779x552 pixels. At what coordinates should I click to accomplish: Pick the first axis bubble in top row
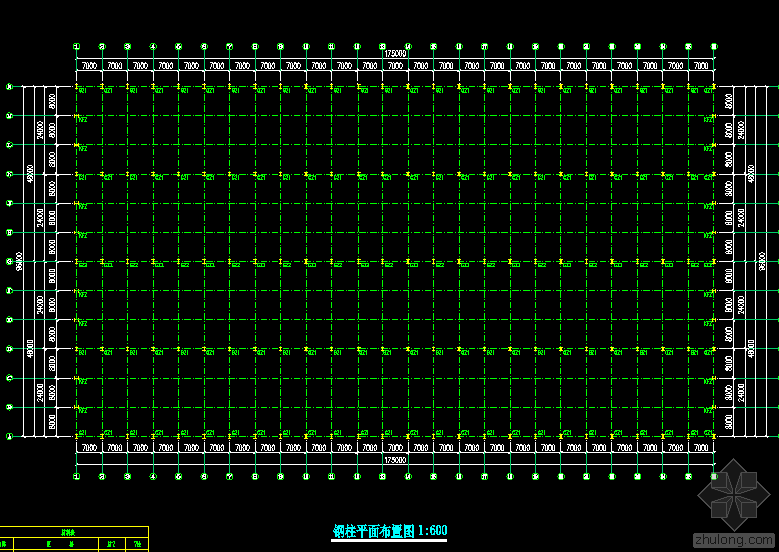coord(76,46)
